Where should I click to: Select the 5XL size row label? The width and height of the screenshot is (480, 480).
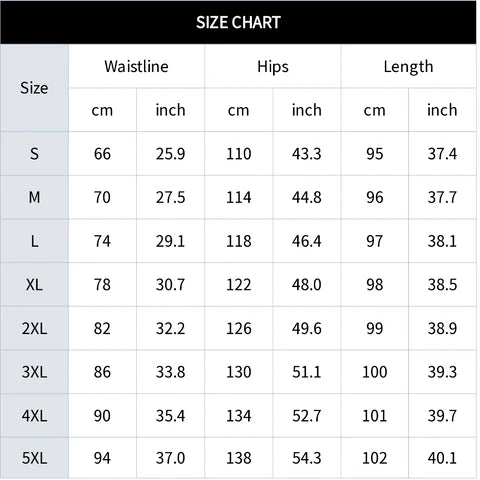[x=34, y=458]
